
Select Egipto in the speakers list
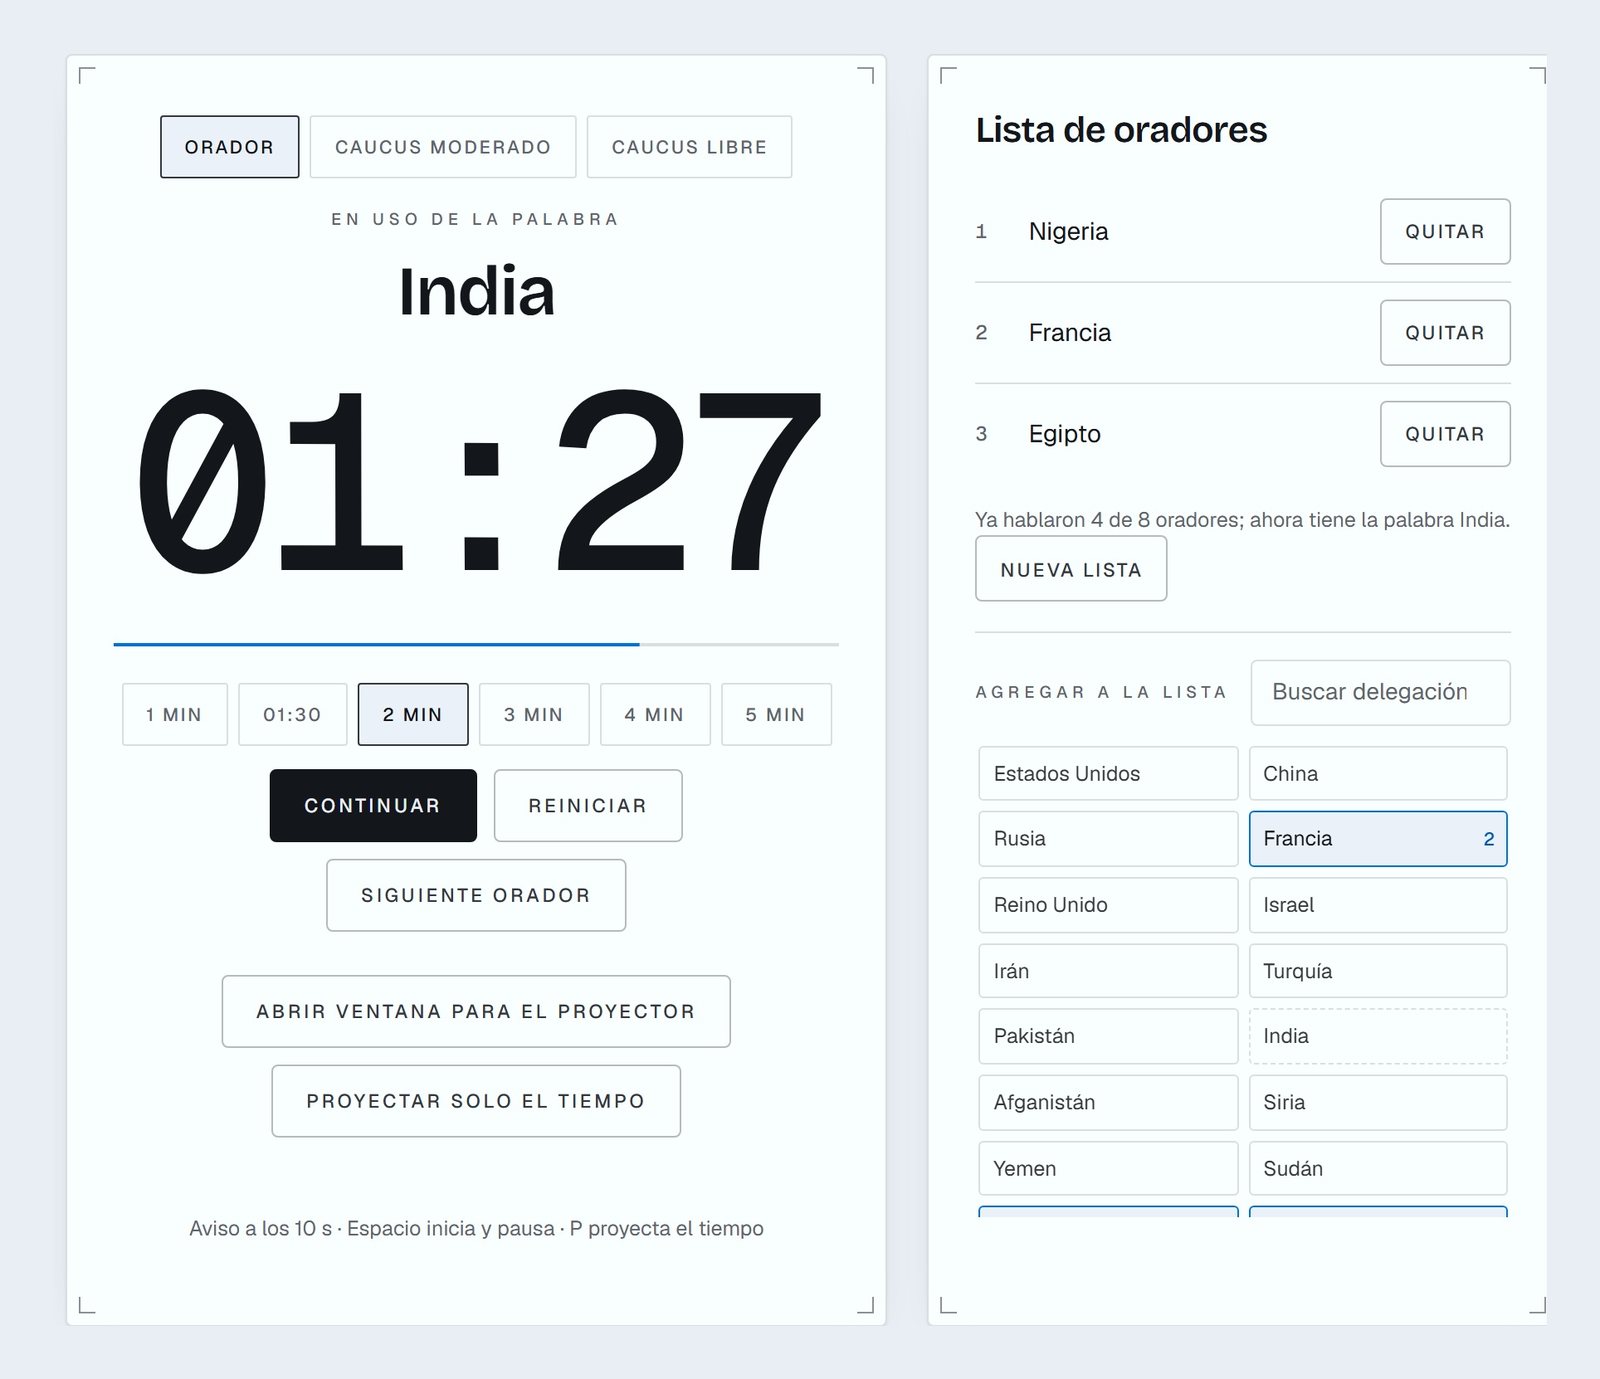[1064, 434]
